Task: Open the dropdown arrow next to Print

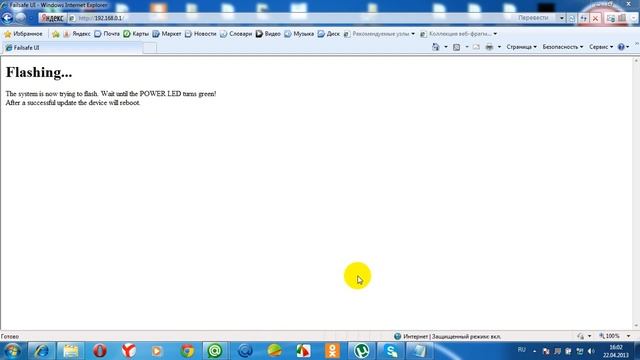Action: point(499,47)
